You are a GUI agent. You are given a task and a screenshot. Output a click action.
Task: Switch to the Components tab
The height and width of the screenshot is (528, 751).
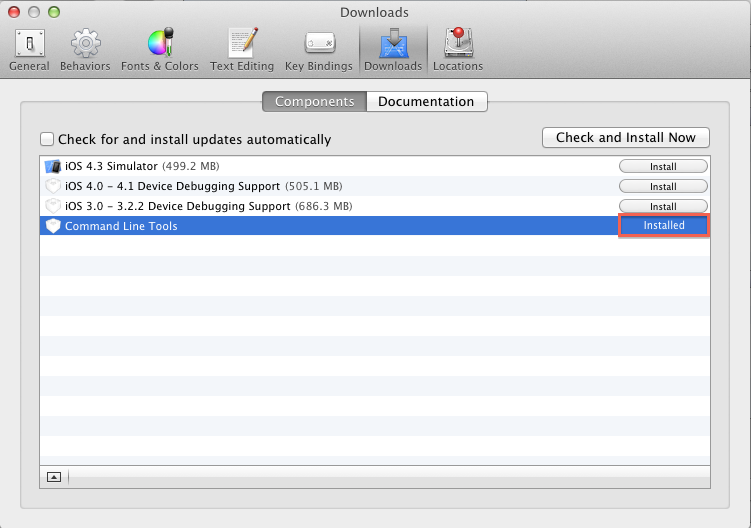point(314,102)
